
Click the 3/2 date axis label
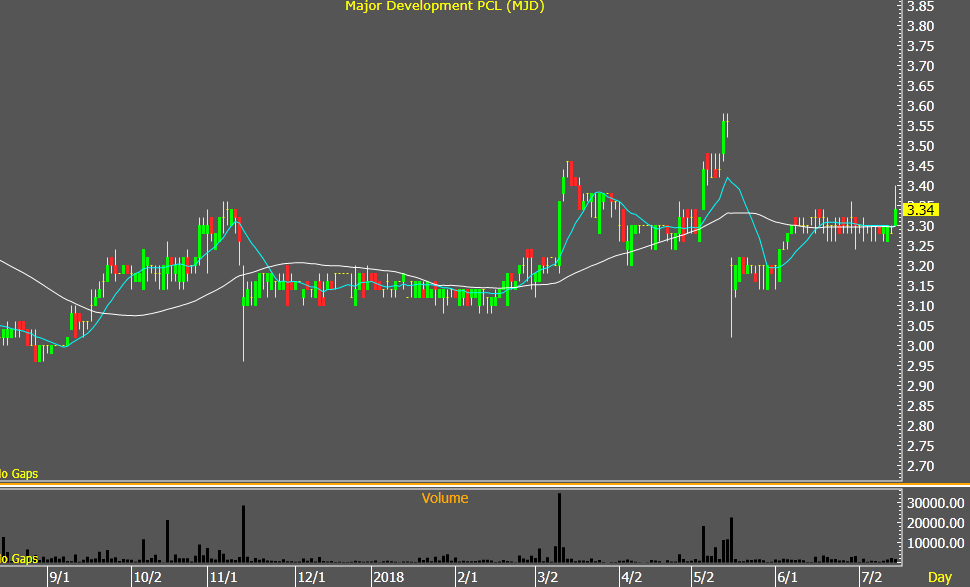[547, 577]
